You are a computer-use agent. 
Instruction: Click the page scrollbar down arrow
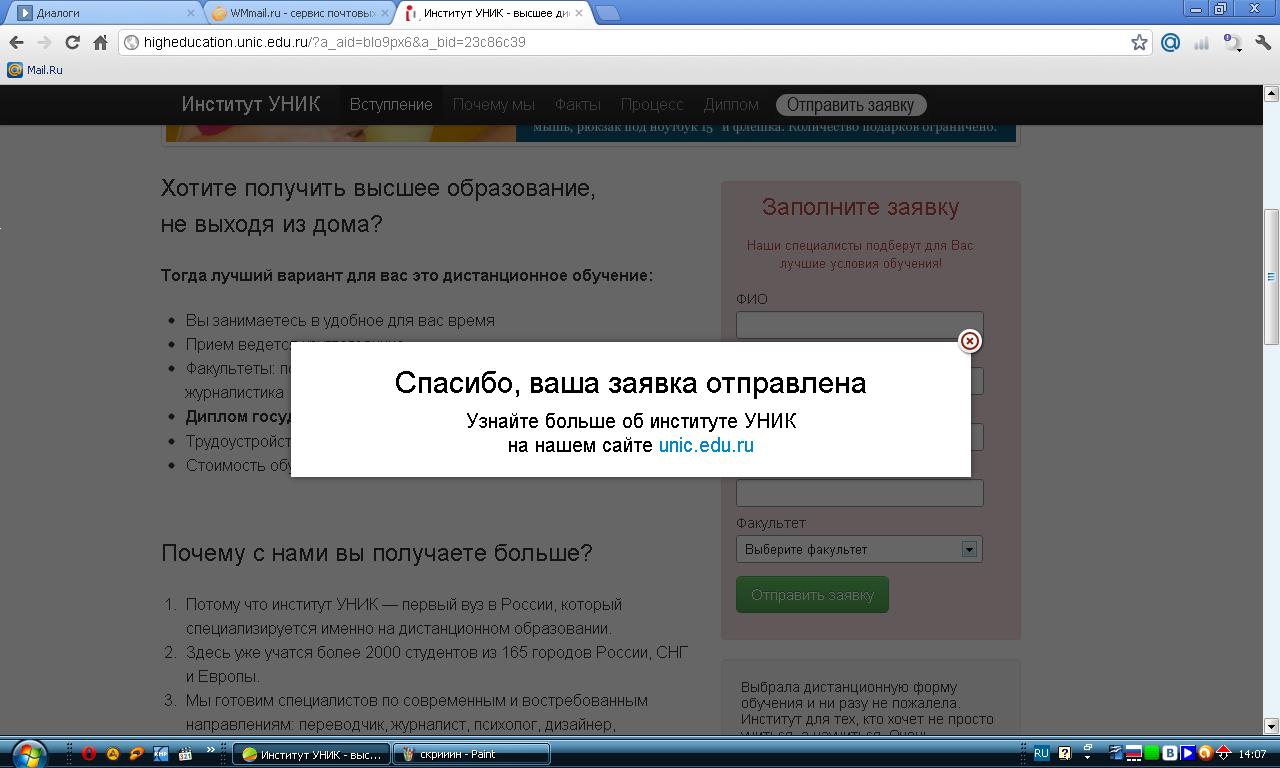pos(1271,726)
